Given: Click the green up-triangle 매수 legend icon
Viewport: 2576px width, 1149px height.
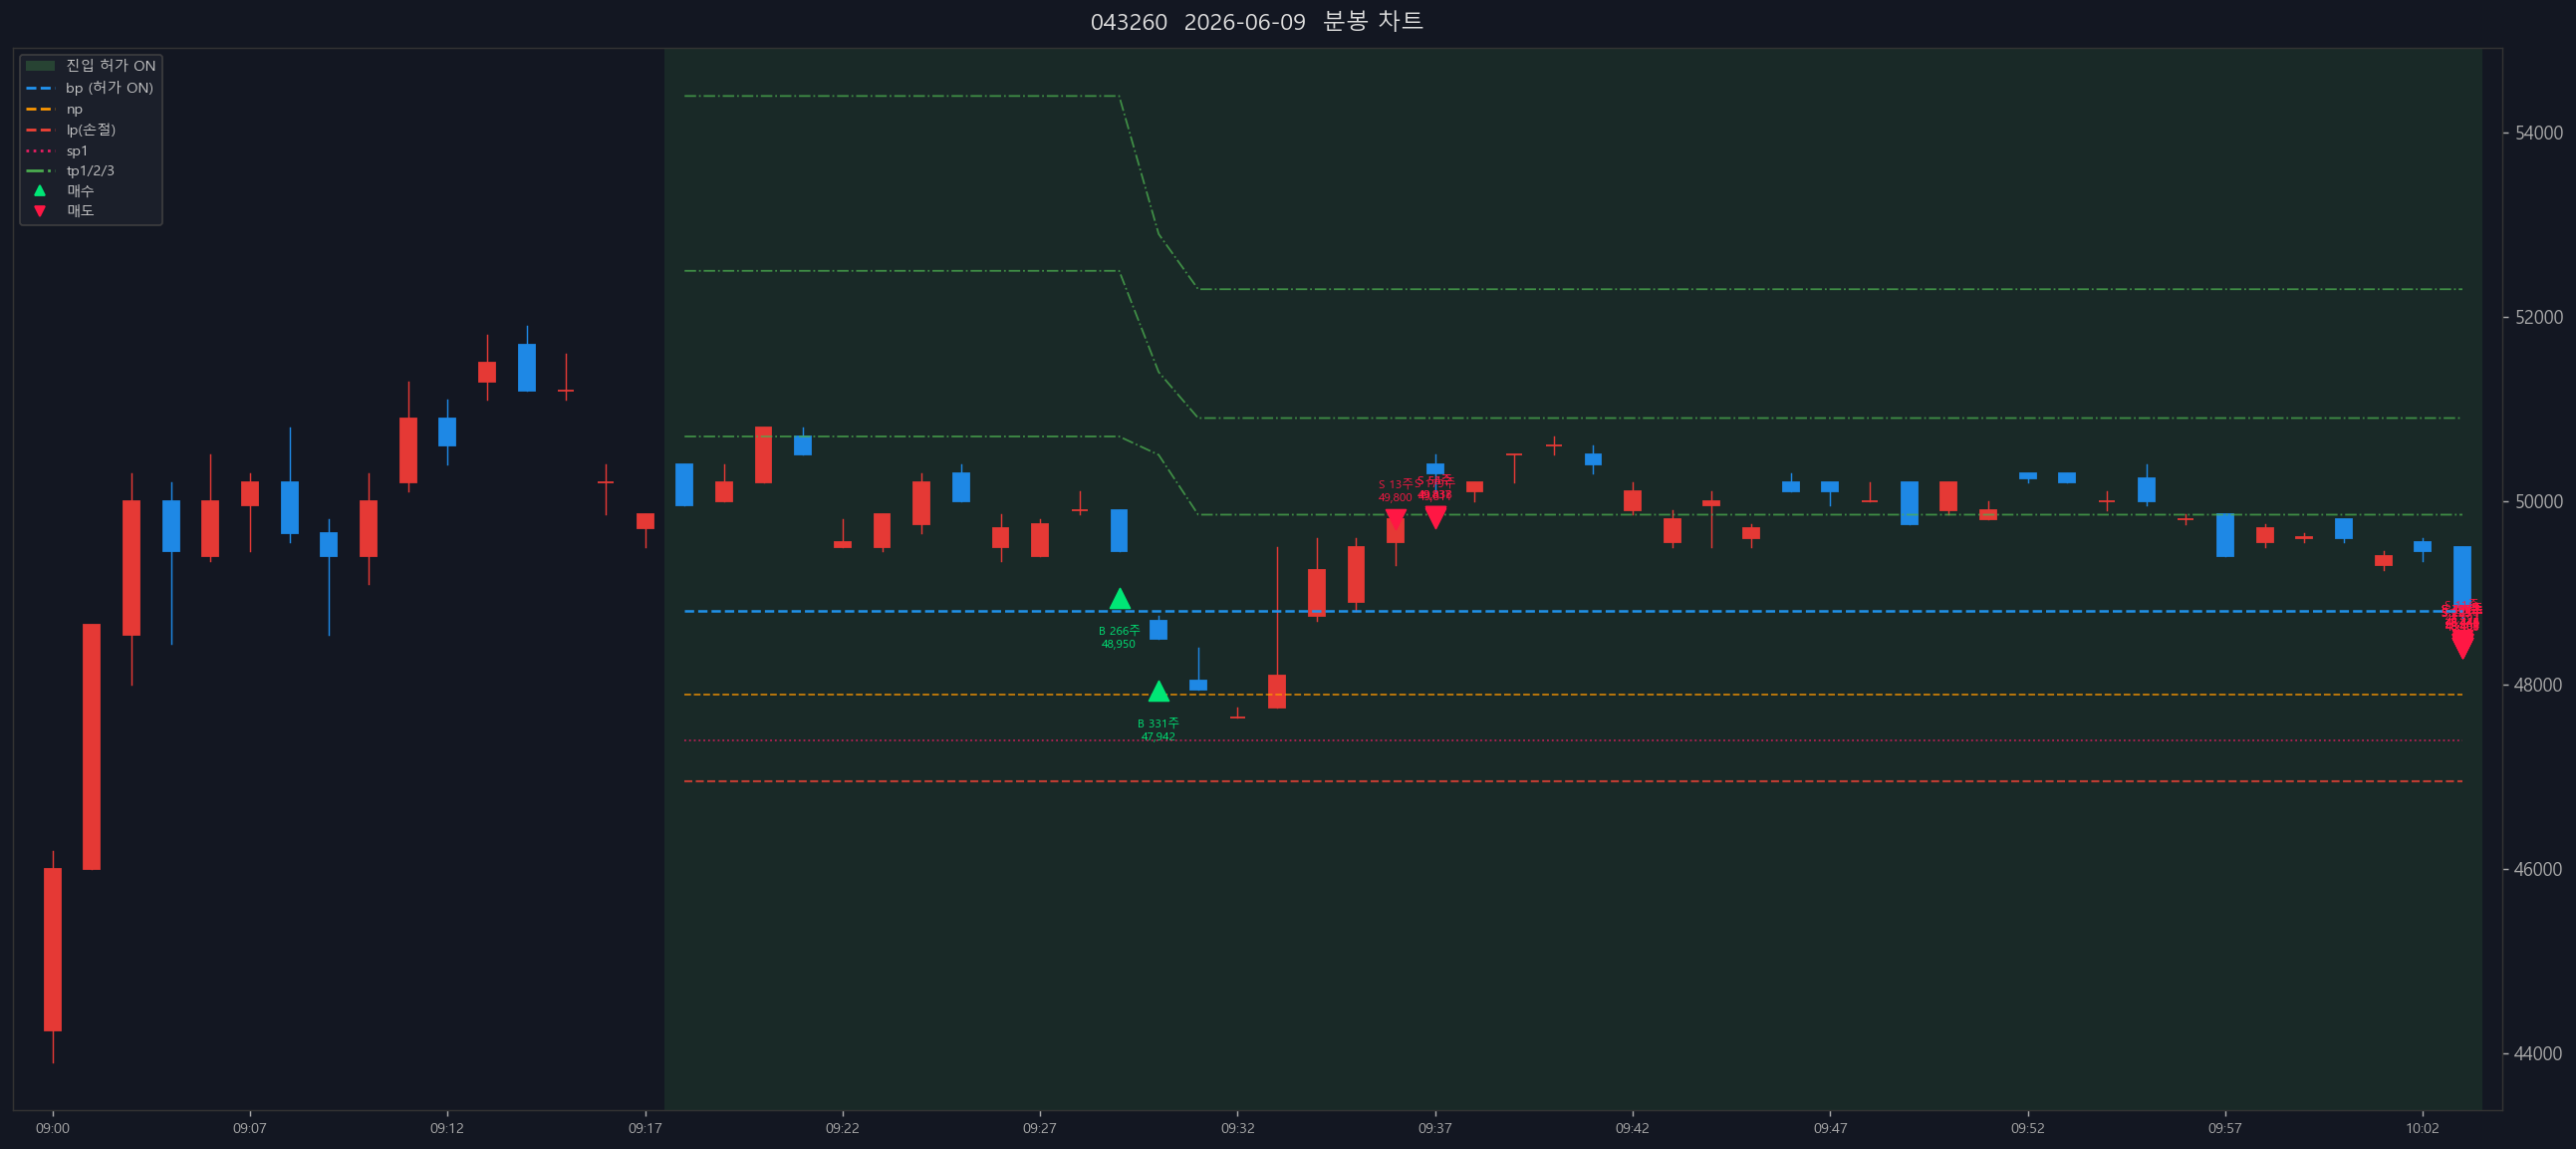Looking at the screenshot, I should pos(40,190).
